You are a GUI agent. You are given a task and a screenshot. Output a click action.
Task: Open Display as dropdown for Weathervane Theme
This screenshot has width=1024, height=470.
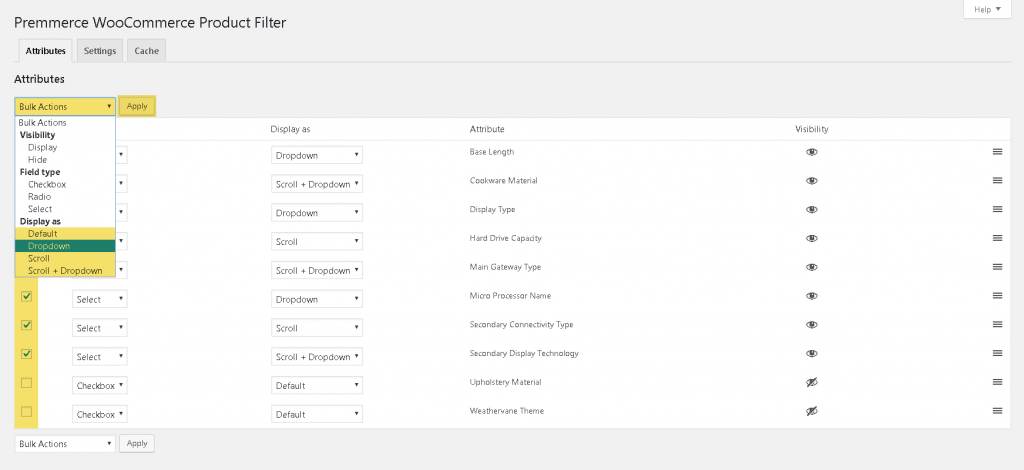point(317,414)
